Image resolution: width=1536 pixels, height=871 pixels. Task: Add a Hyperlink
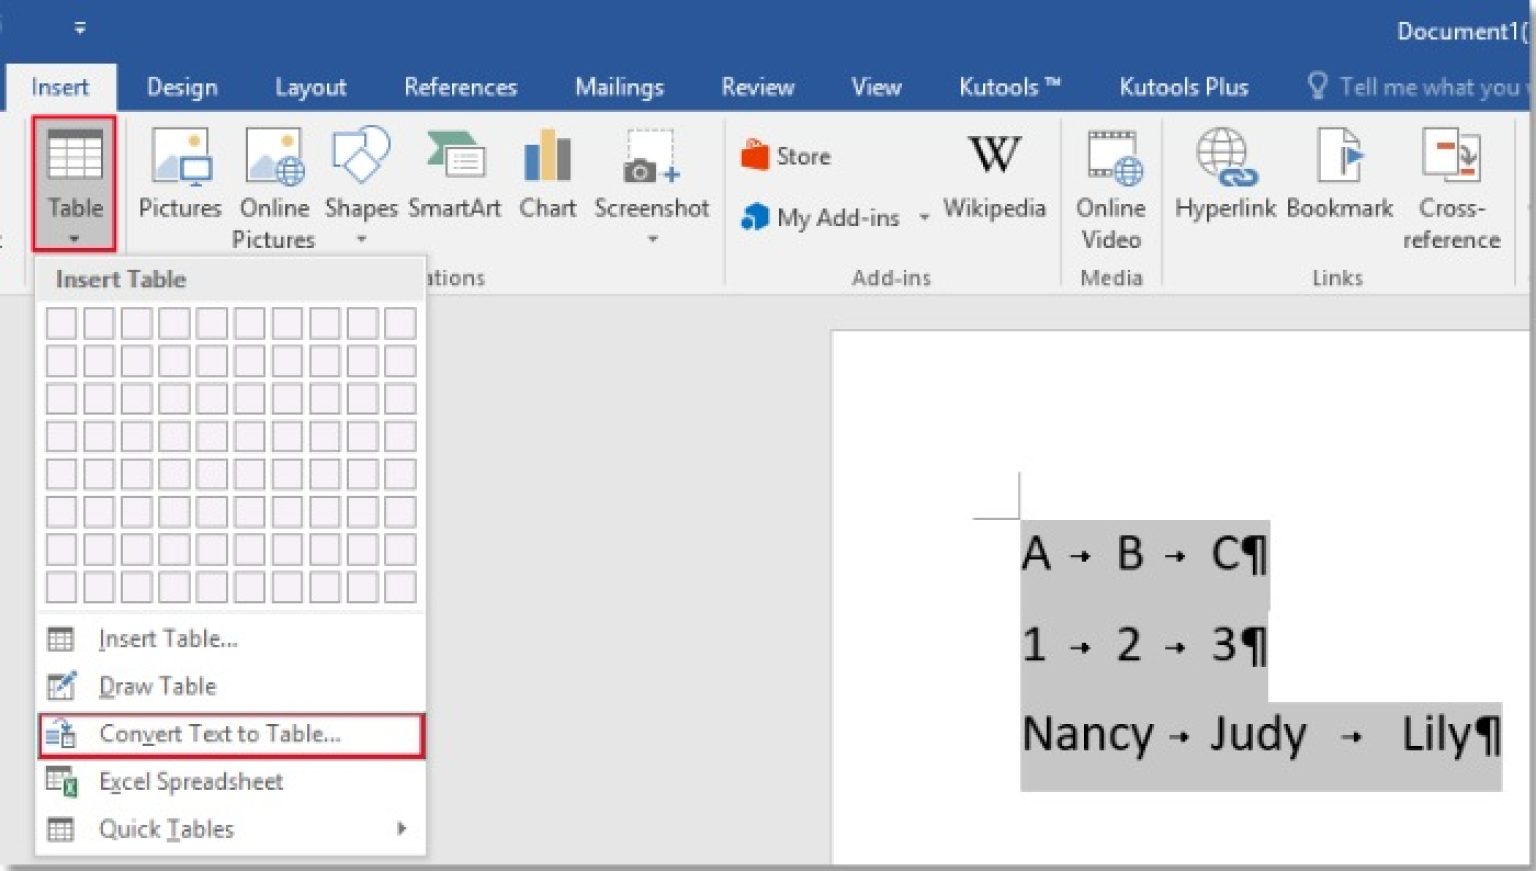point(1225,180)
